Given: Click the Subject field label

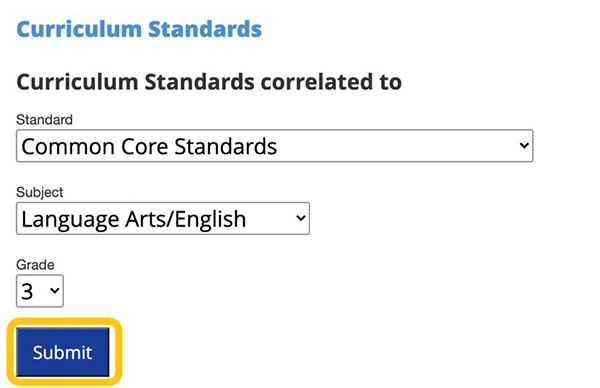Looking at the screenshot, I should click(40, 192).
